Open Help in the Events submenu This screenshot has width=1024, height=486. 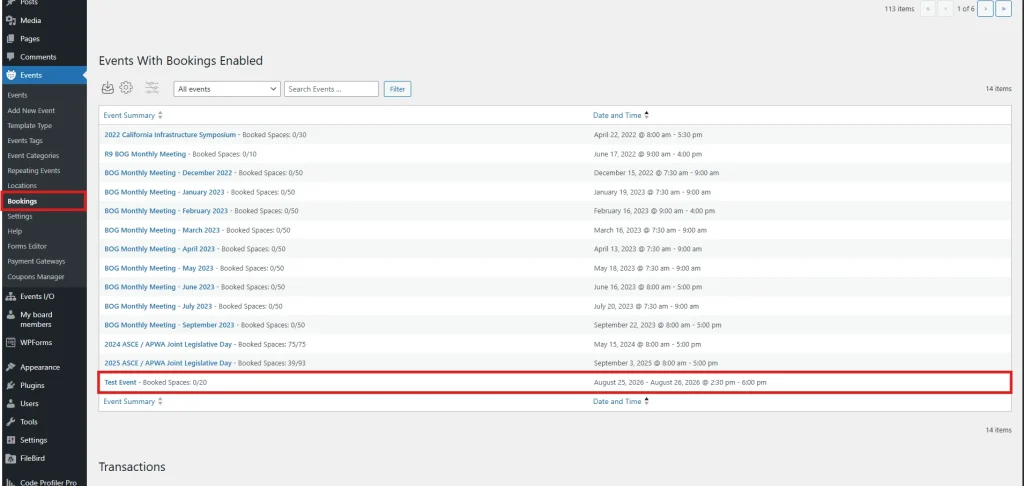(x=14, y=231)
